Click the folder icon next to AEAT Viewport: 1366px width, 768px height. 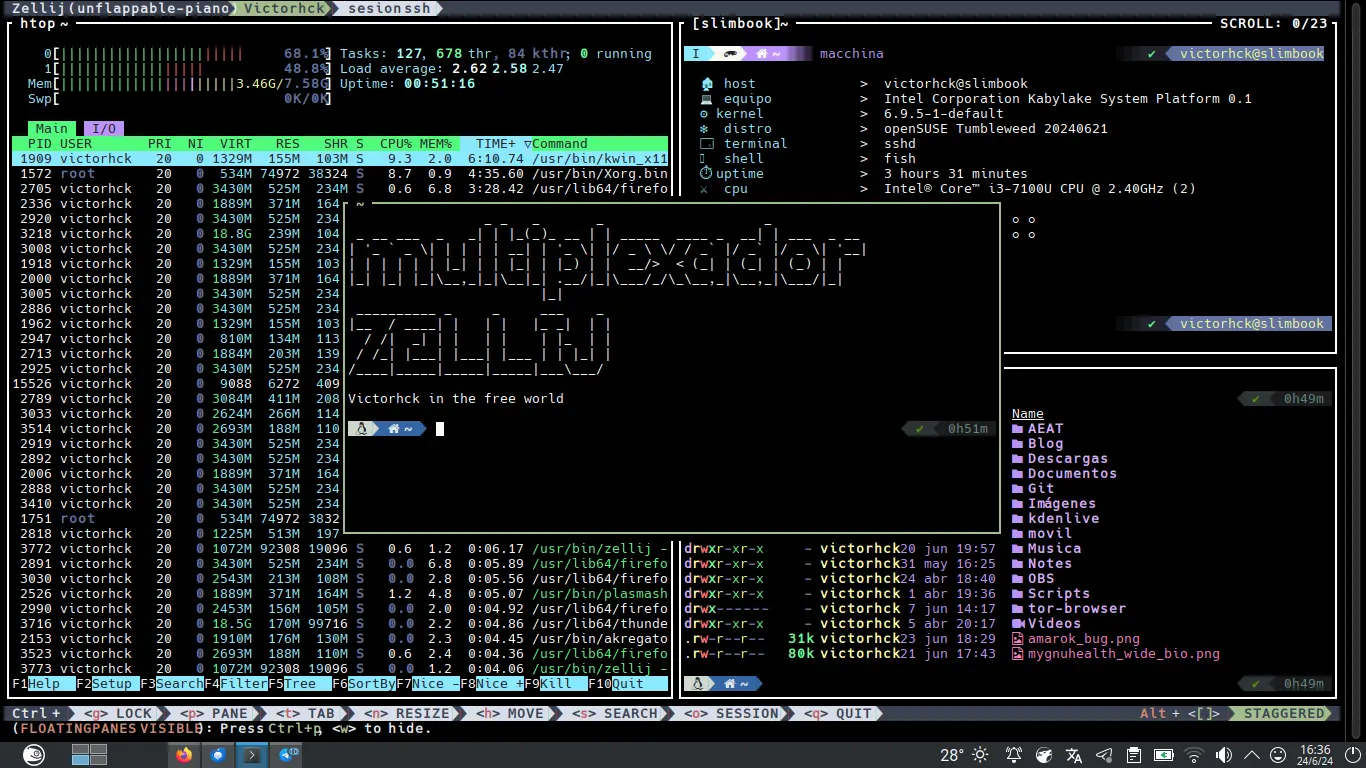click(1017, 428)
